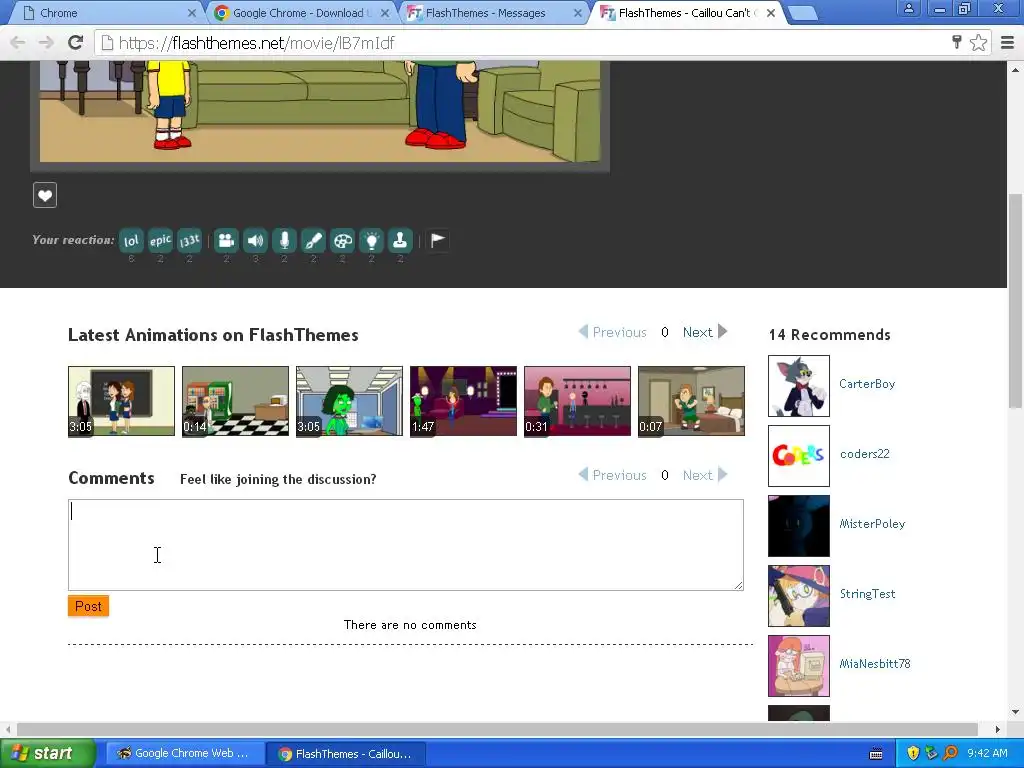Open the 3:05 green character animation thumbnail

[349, 401]
